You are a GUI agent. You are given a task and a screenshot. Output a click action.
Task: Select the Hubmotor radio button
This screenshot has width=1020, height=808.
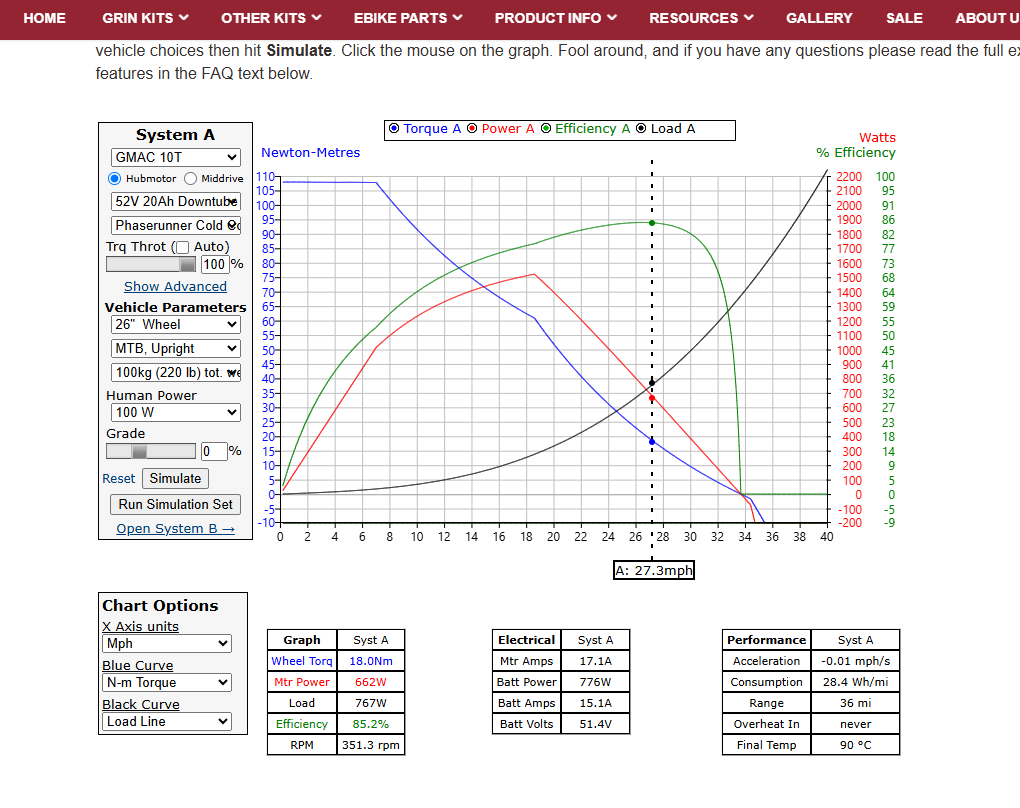(114, 178)
